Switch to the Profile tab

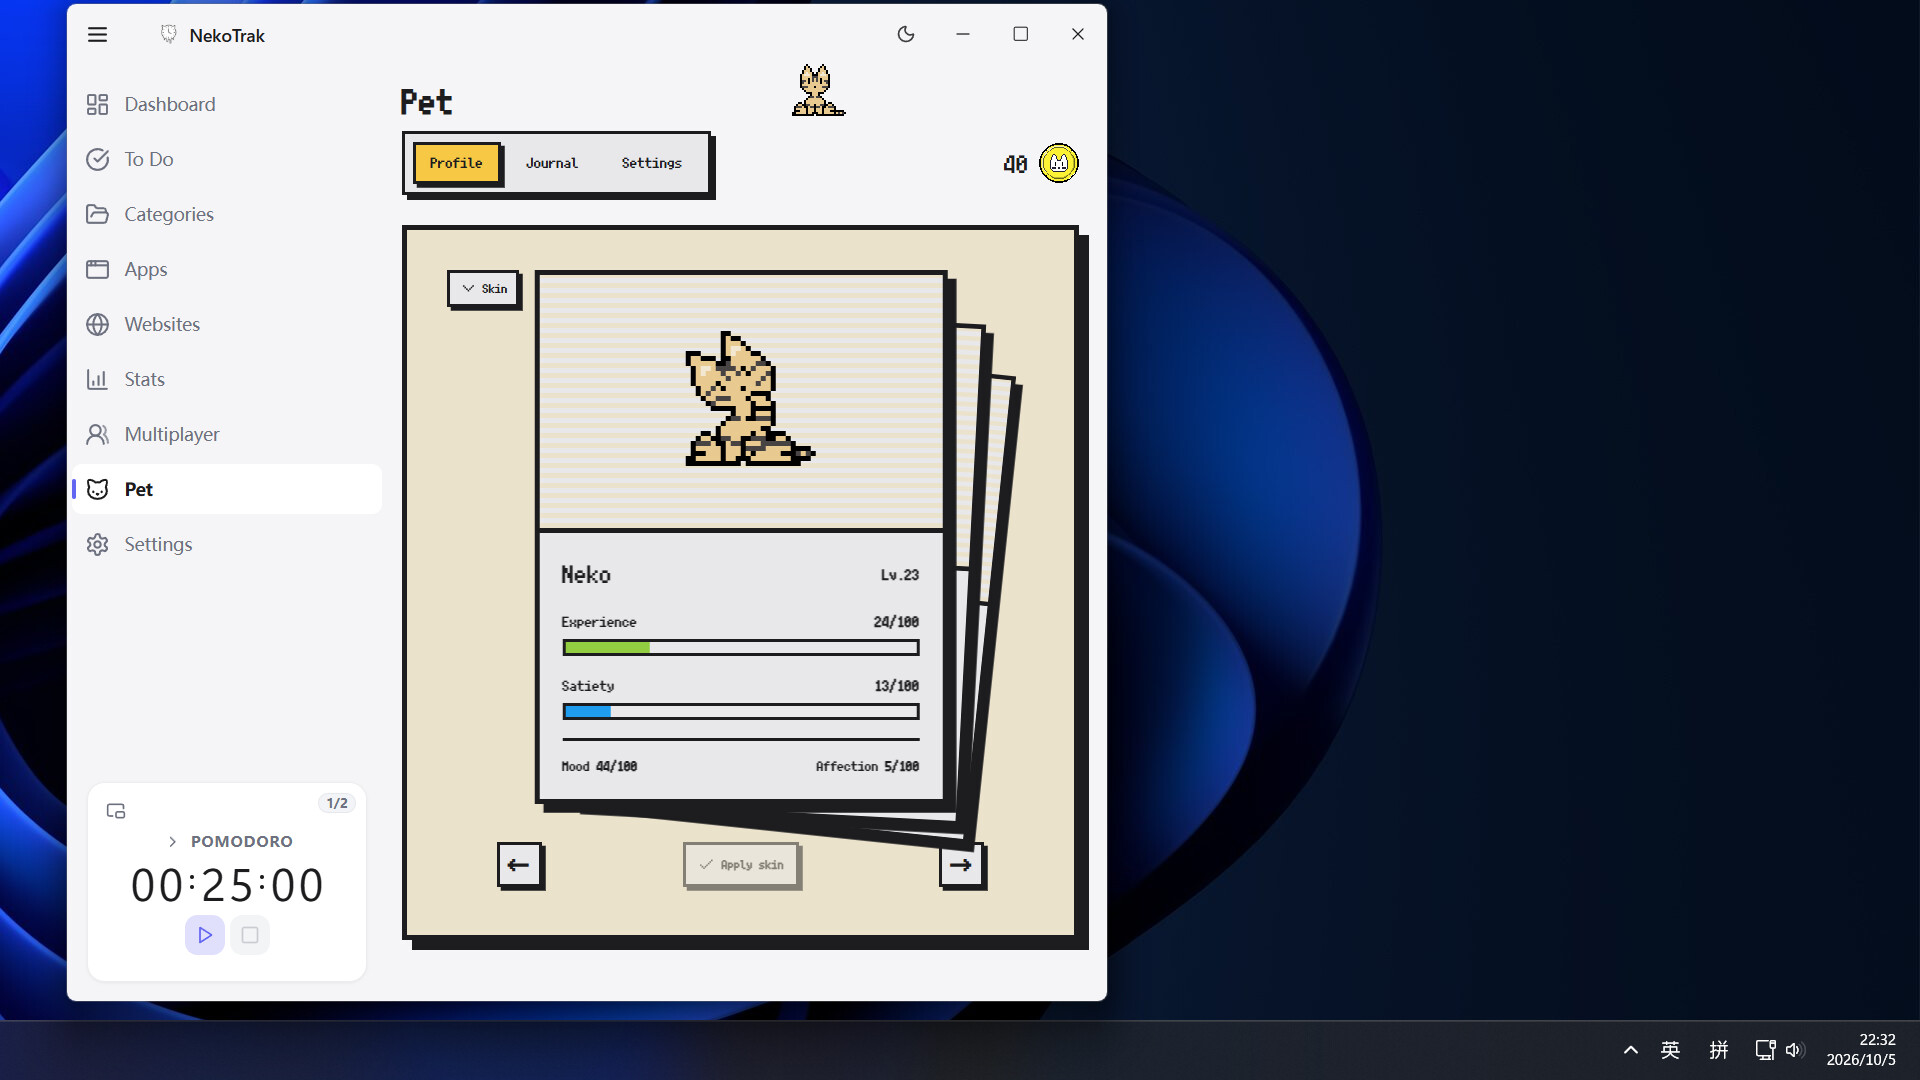456,163
